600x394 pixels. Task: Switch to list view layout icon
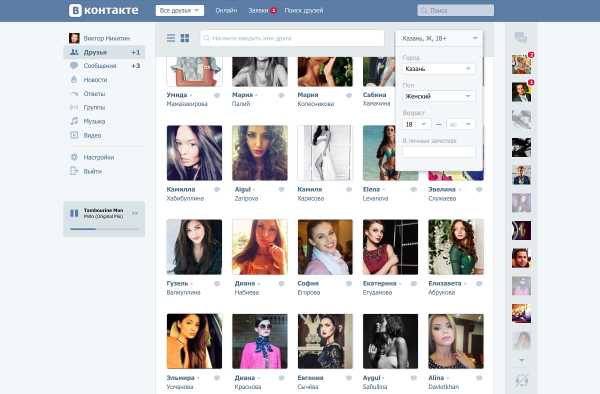[171, 38]
